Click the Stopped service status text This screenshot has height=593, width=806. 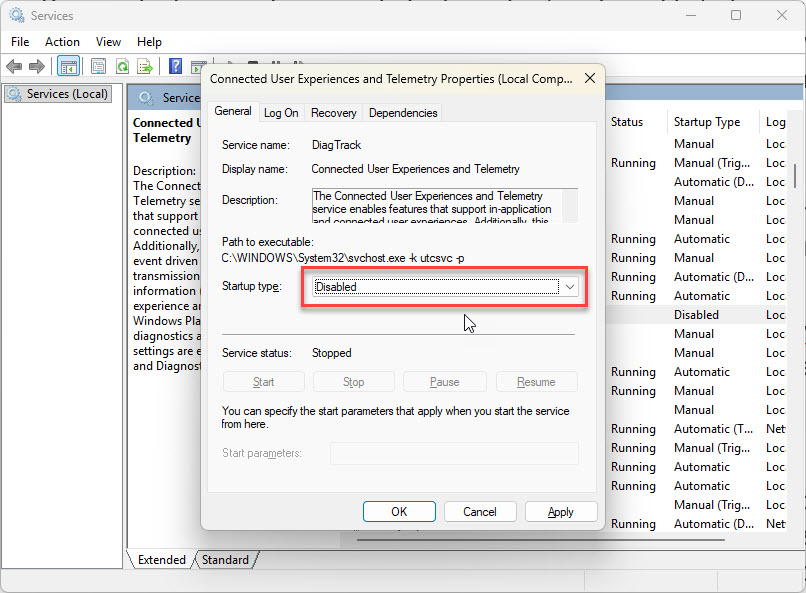pos(332,353)
